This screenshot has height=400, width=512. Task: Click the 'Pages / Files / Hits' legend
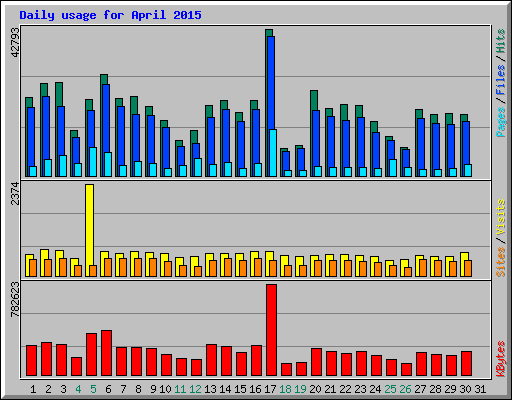tap(501, 83)
